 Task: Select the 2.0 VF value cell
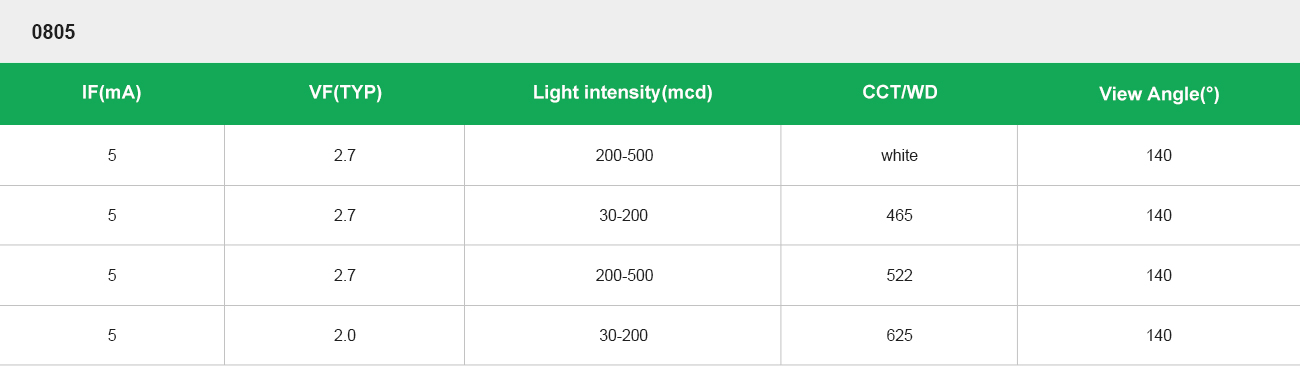345,335
